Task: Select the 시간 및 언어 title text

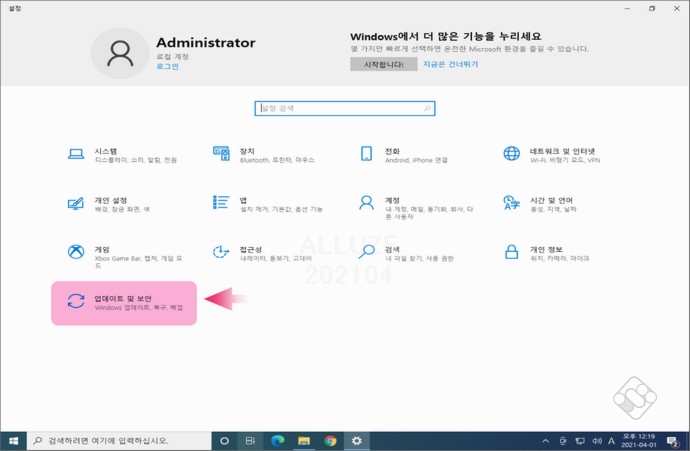Action: click(x=551, y=200)
